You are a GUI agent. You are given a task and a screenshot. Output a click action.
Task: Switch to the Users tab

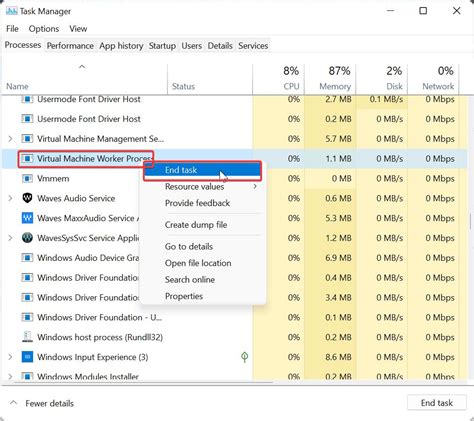[192, 46]
